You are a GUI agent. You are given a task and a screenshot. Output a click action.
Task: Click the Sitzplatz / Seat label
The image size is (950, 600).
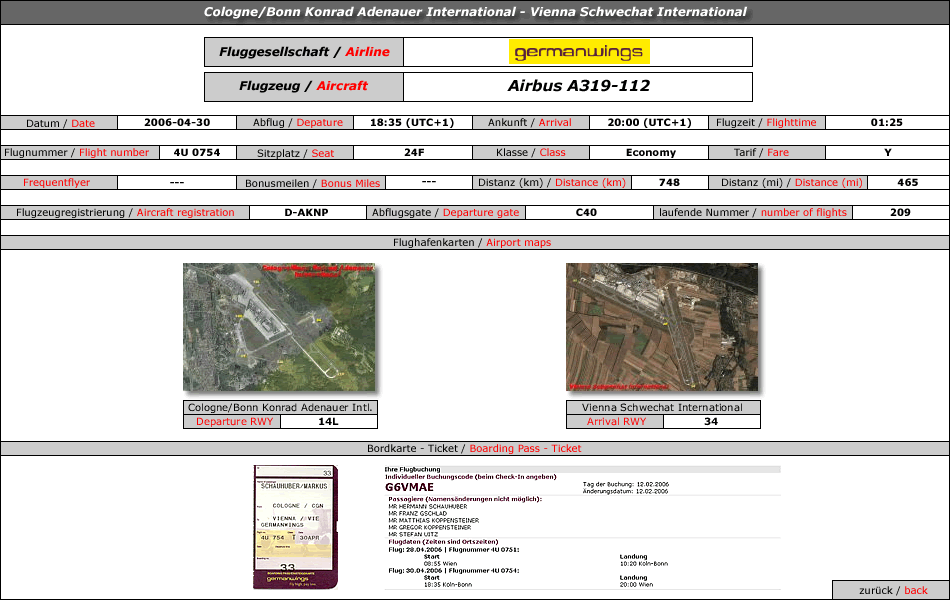tap(295, 153)
